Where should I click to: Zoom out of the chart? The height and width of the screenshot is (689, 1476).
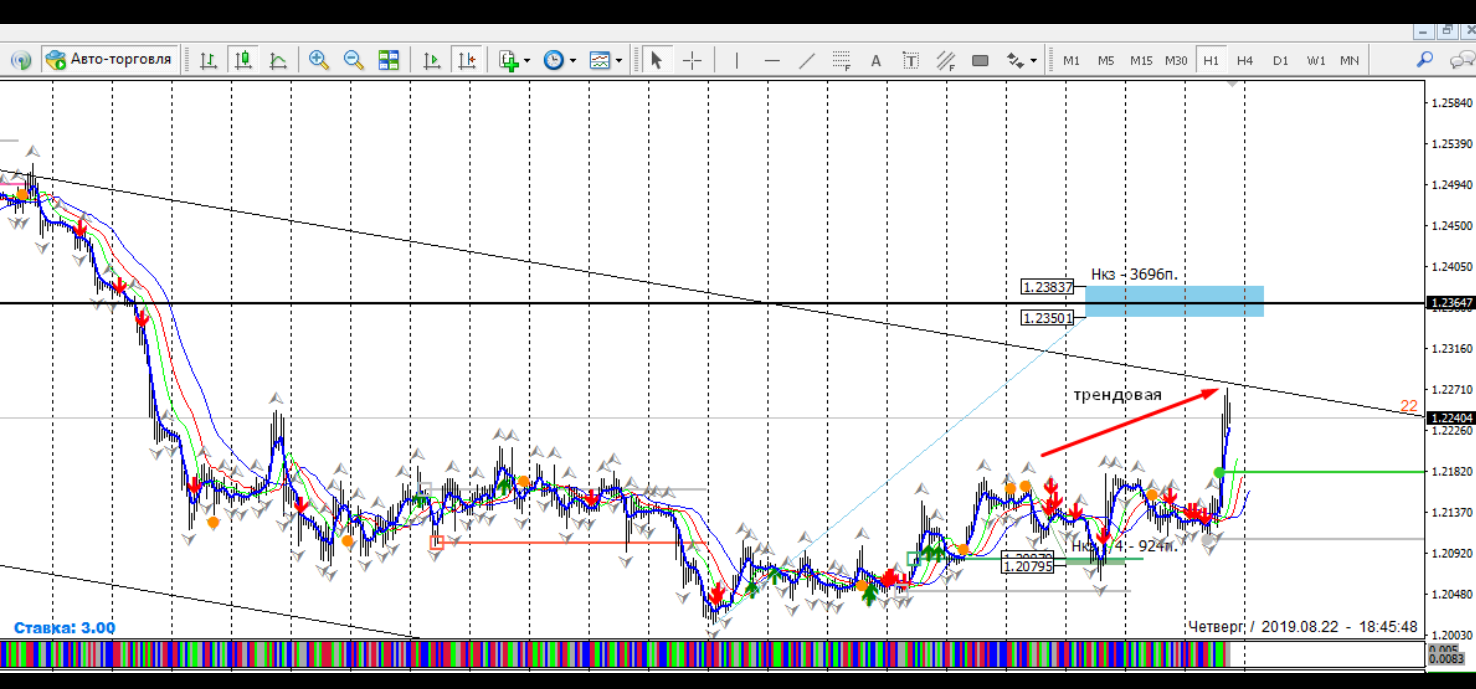coord(353,61)
